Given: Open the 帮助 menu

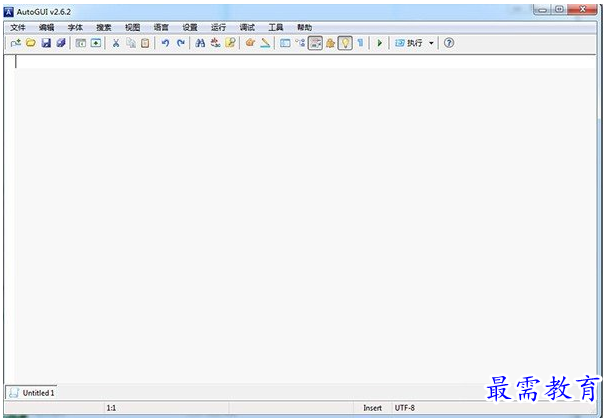Looking at the screenshot, I should tap(304, 27).
